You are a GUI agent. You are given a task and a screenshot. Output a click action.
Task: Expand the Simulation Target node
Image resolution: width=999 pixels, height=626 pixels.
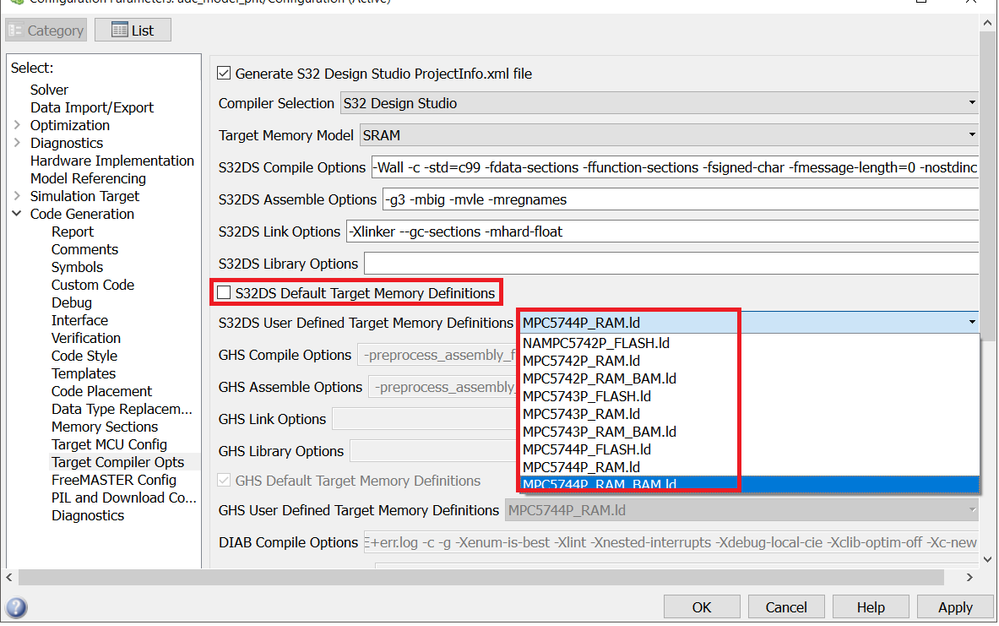pyautogui.click(x=17, y=196)
